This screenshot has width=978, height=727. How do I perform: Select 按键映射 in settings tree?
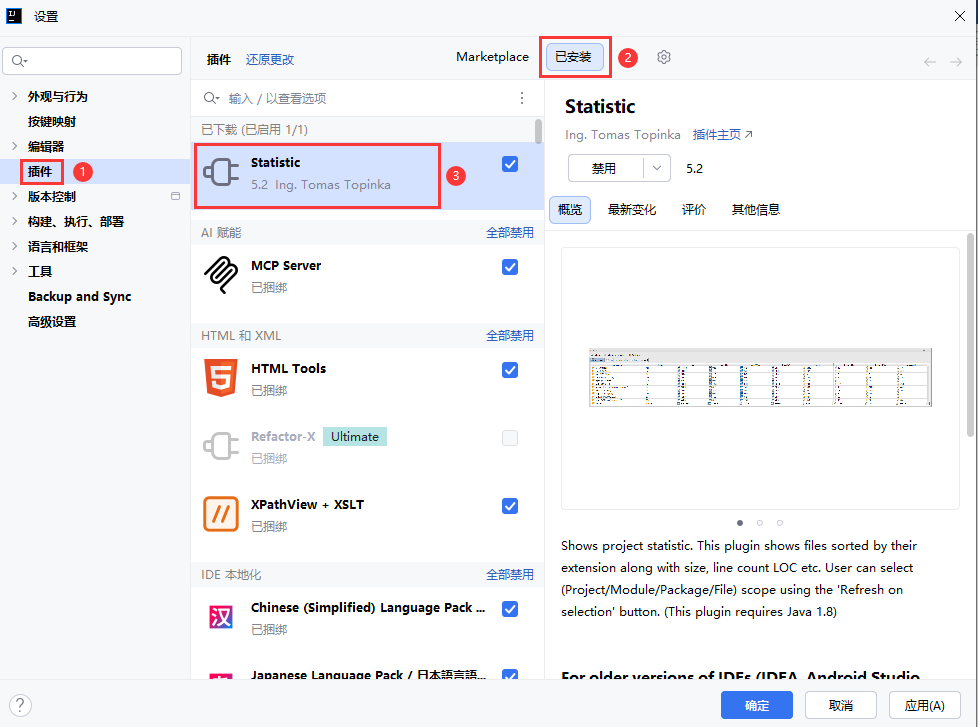coord(52,122)
